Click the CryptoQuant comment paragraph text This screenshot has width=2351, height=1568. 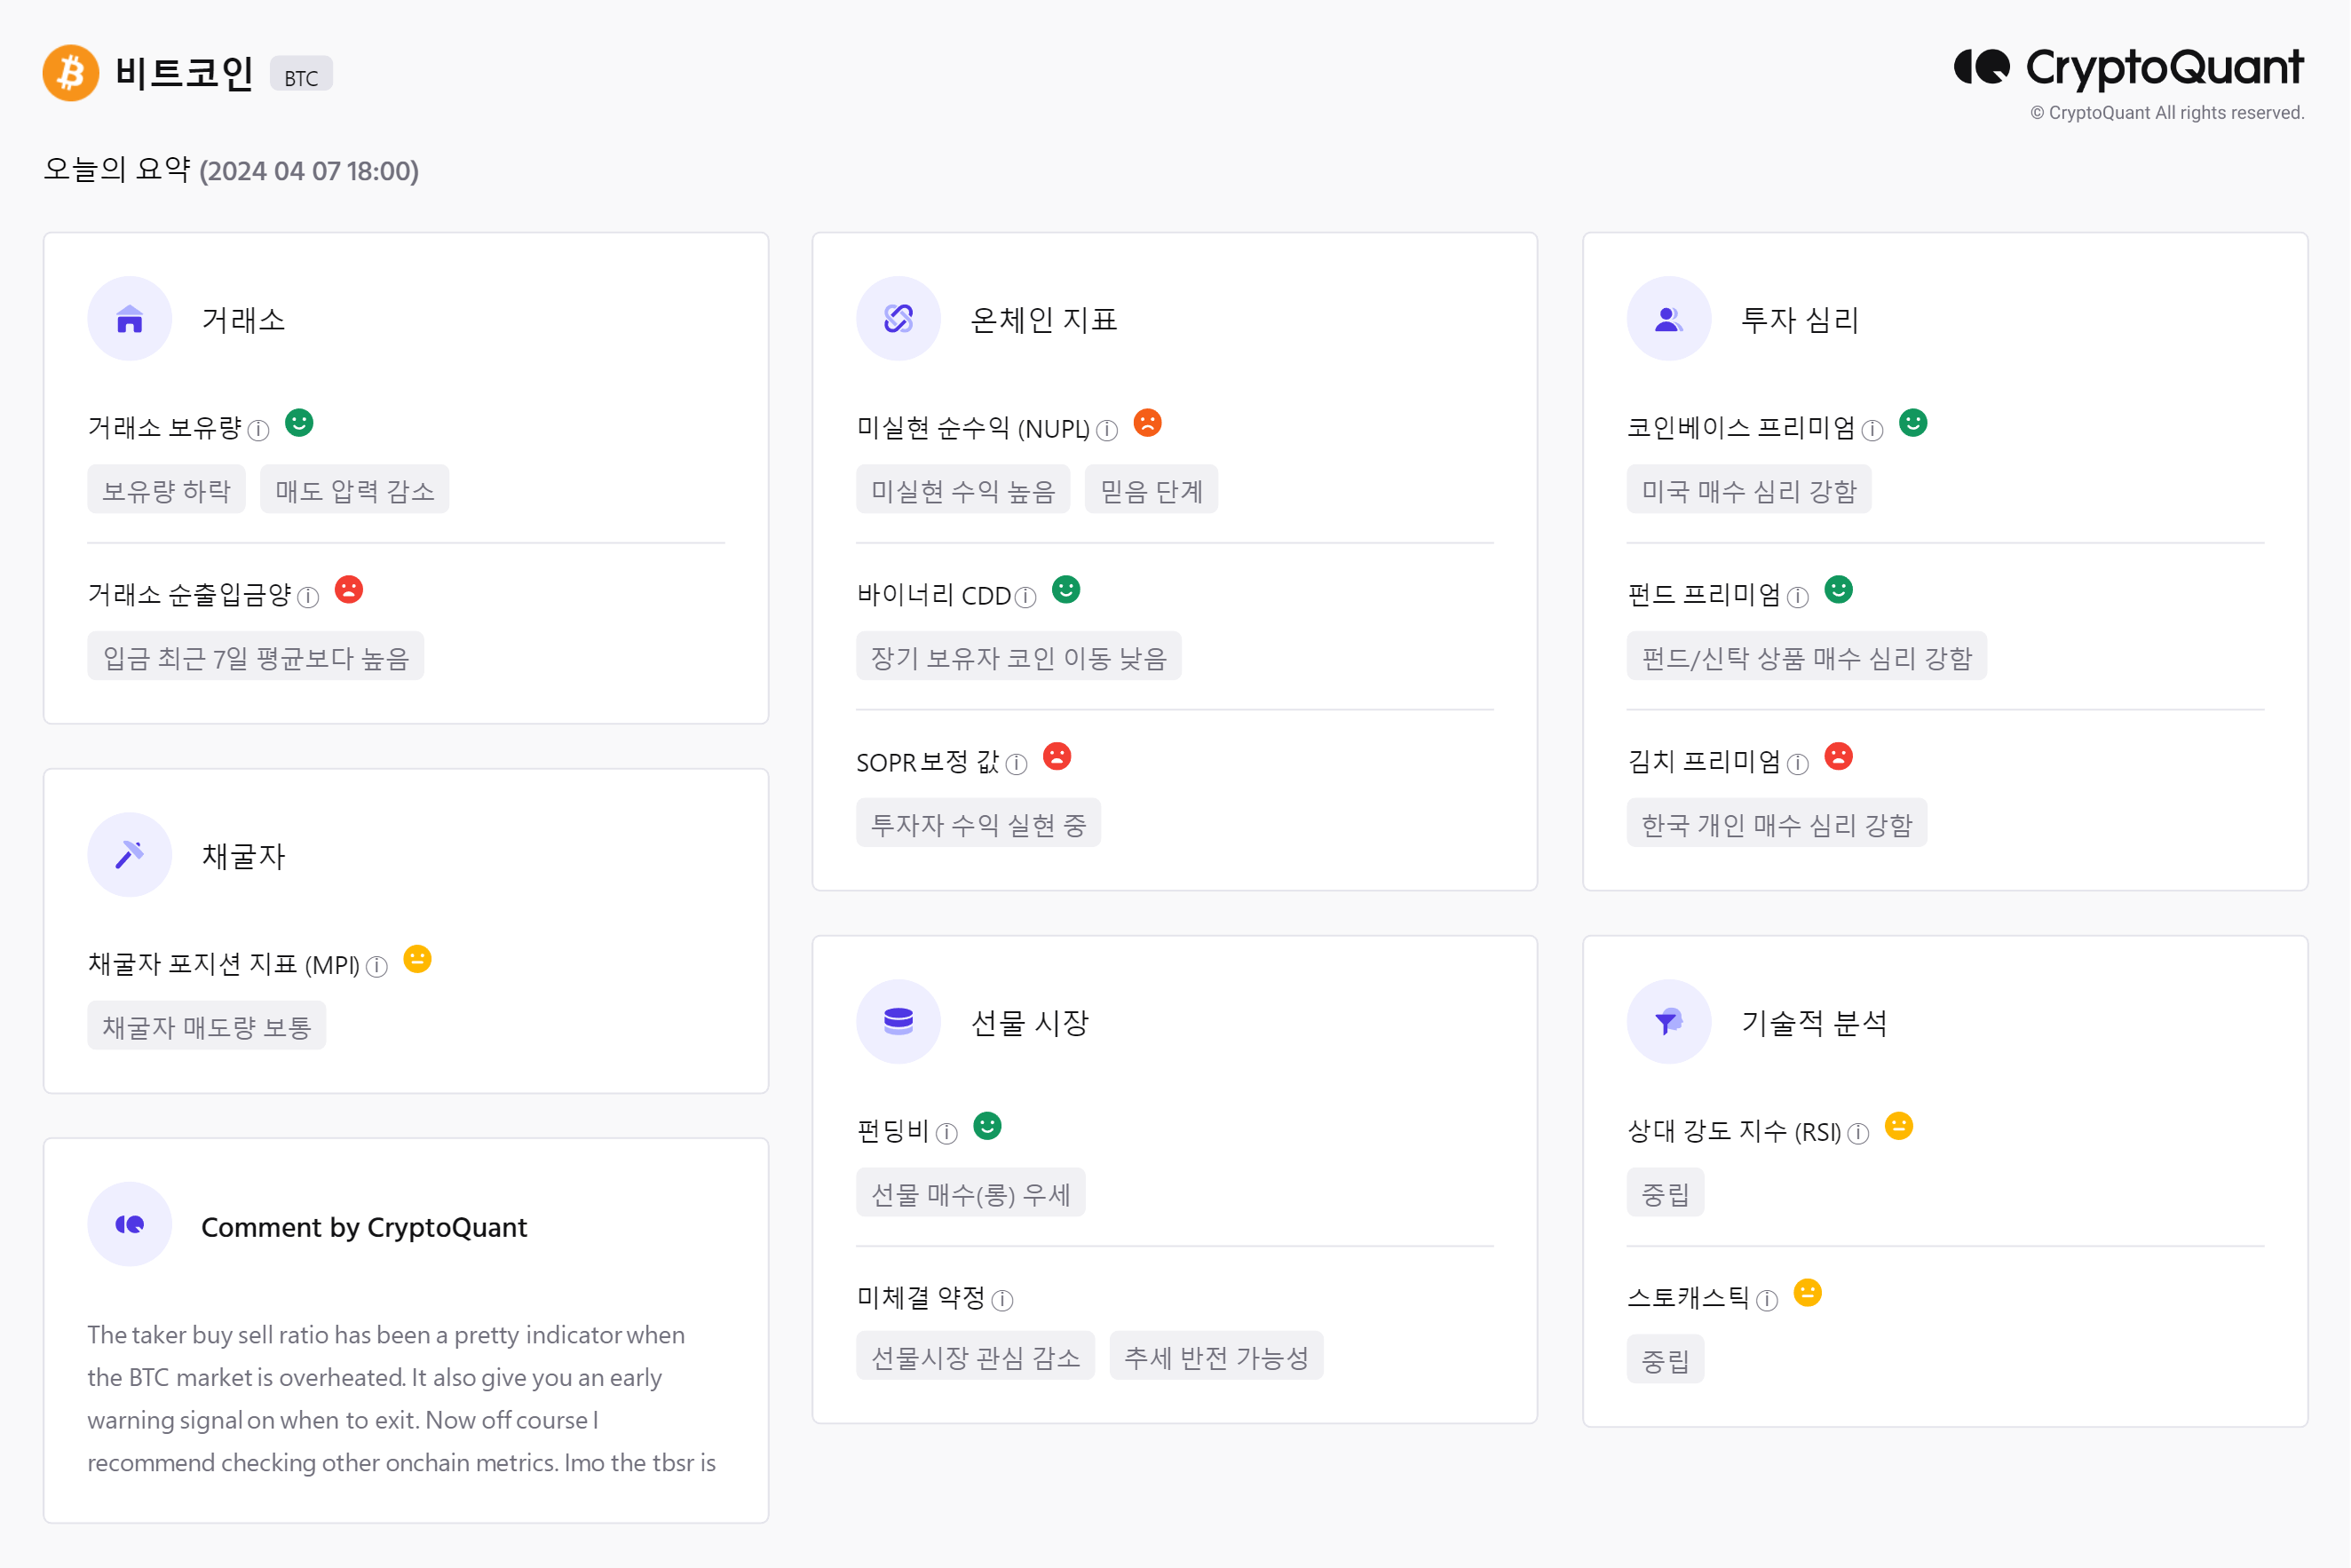[402, 1398]
